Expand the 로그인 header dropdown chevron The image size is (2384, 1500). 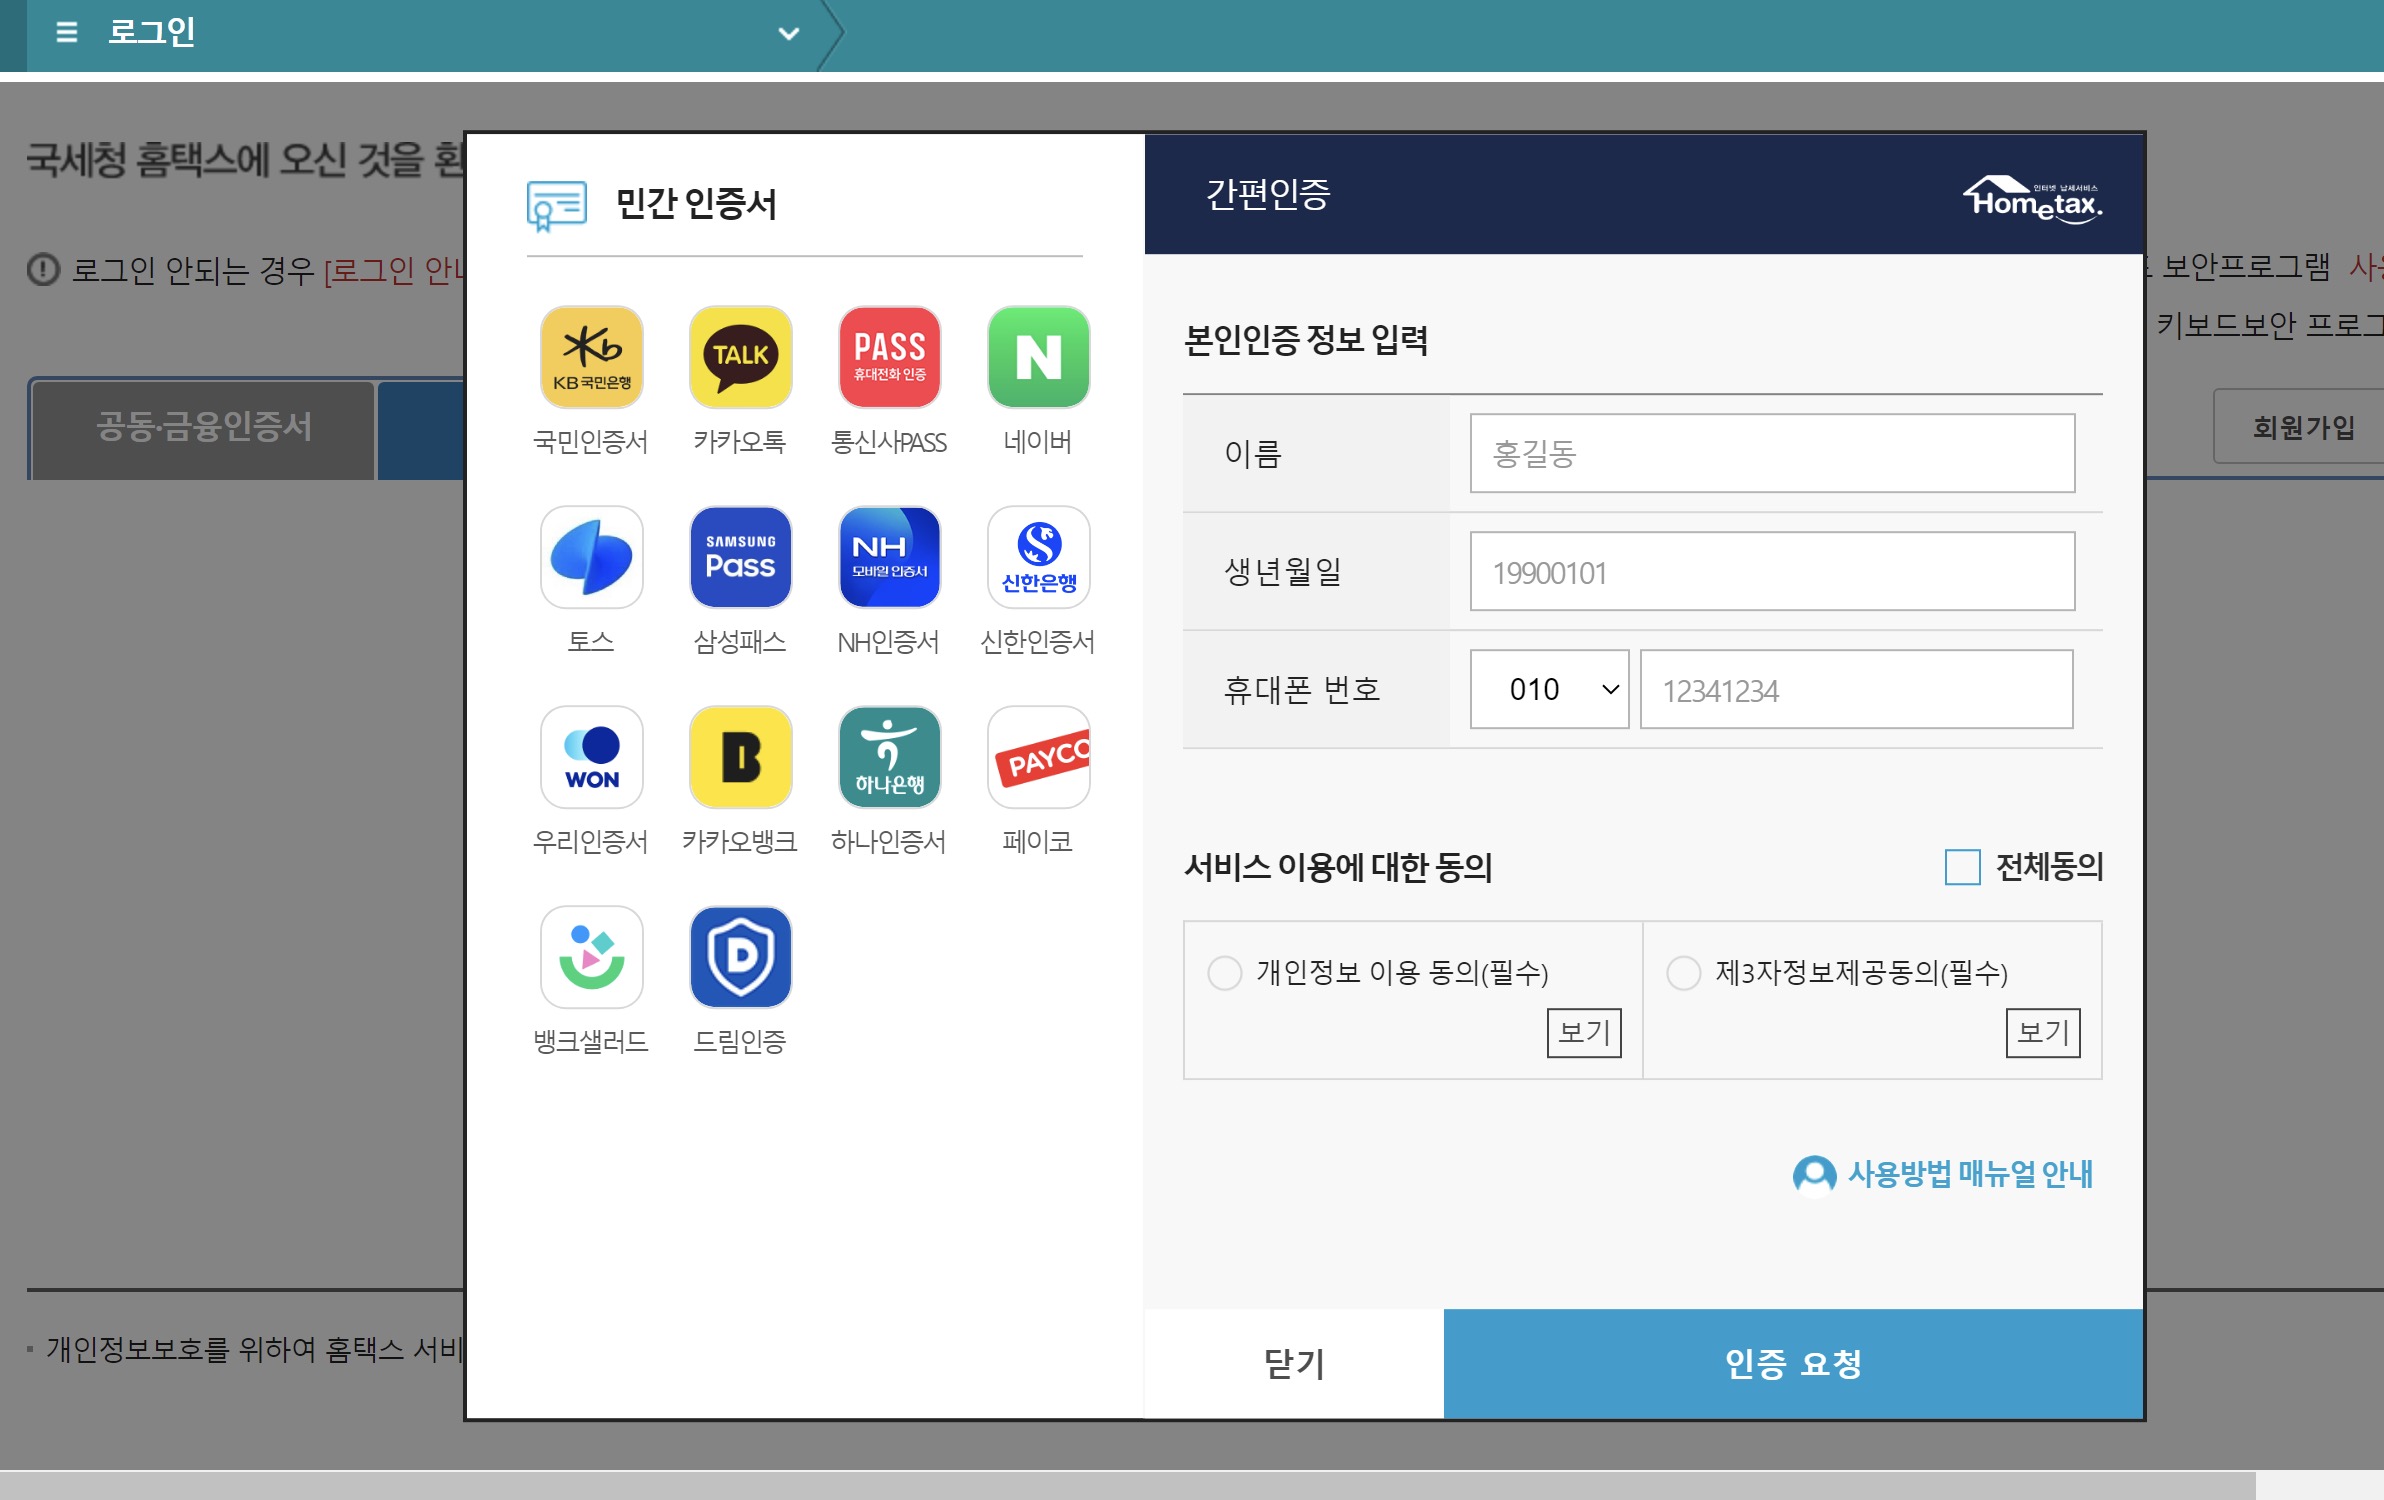coord(788,34)
